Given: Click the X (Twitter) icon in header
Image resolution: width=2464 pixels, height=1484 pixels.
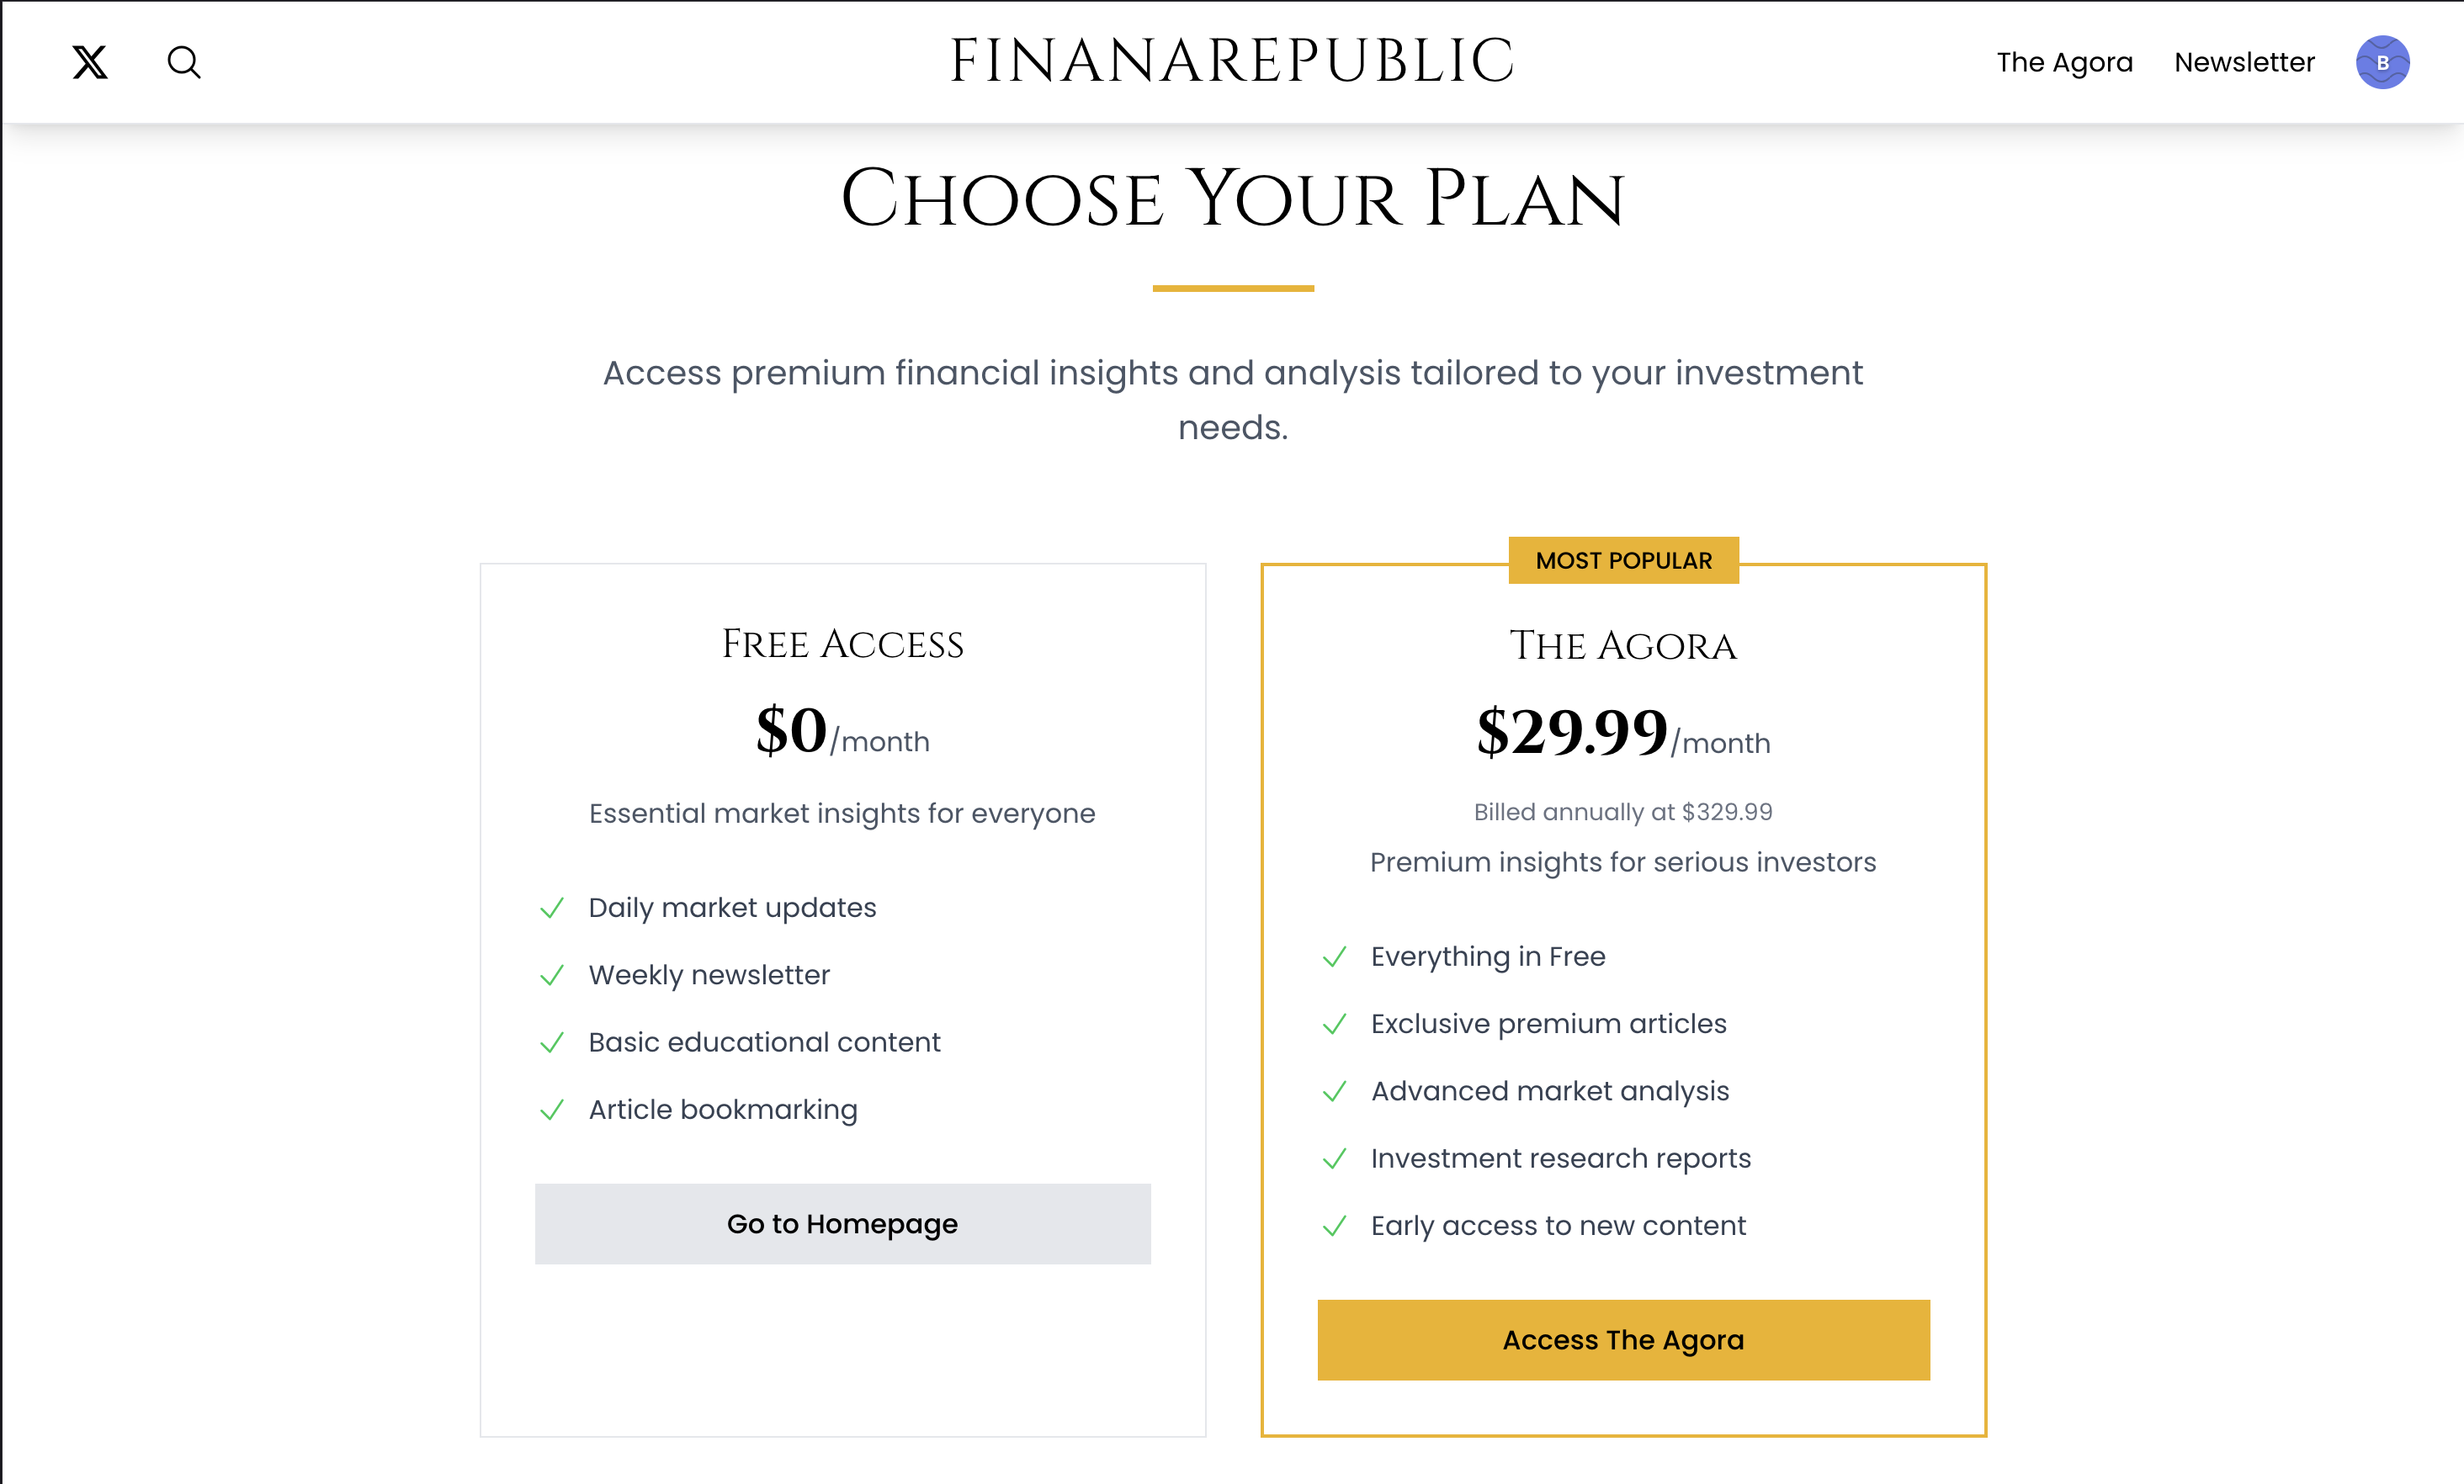Looking at the screenshot, I should click(90, 62).
